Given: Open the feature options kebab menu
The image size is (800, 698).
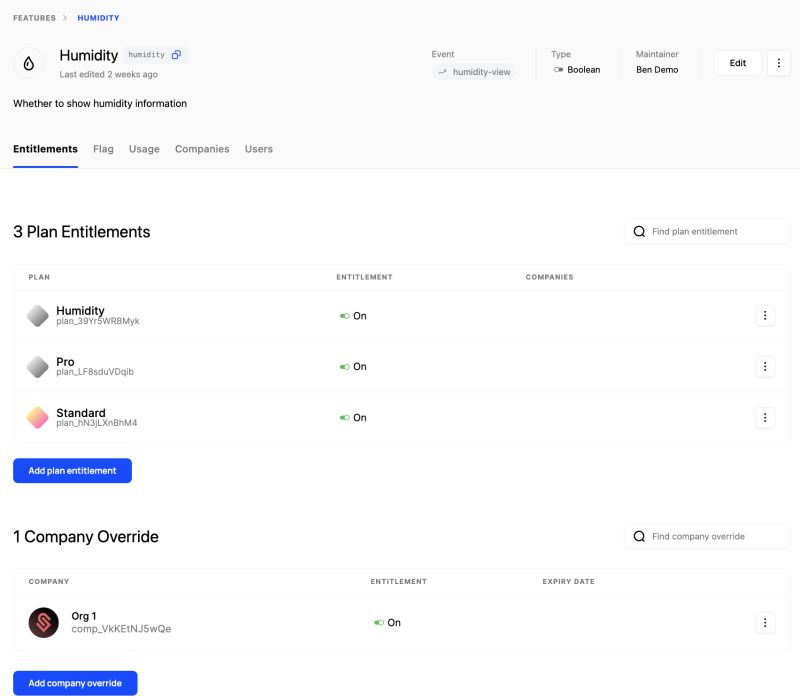Looking at the screenshot, I should (x=779, y=63).
